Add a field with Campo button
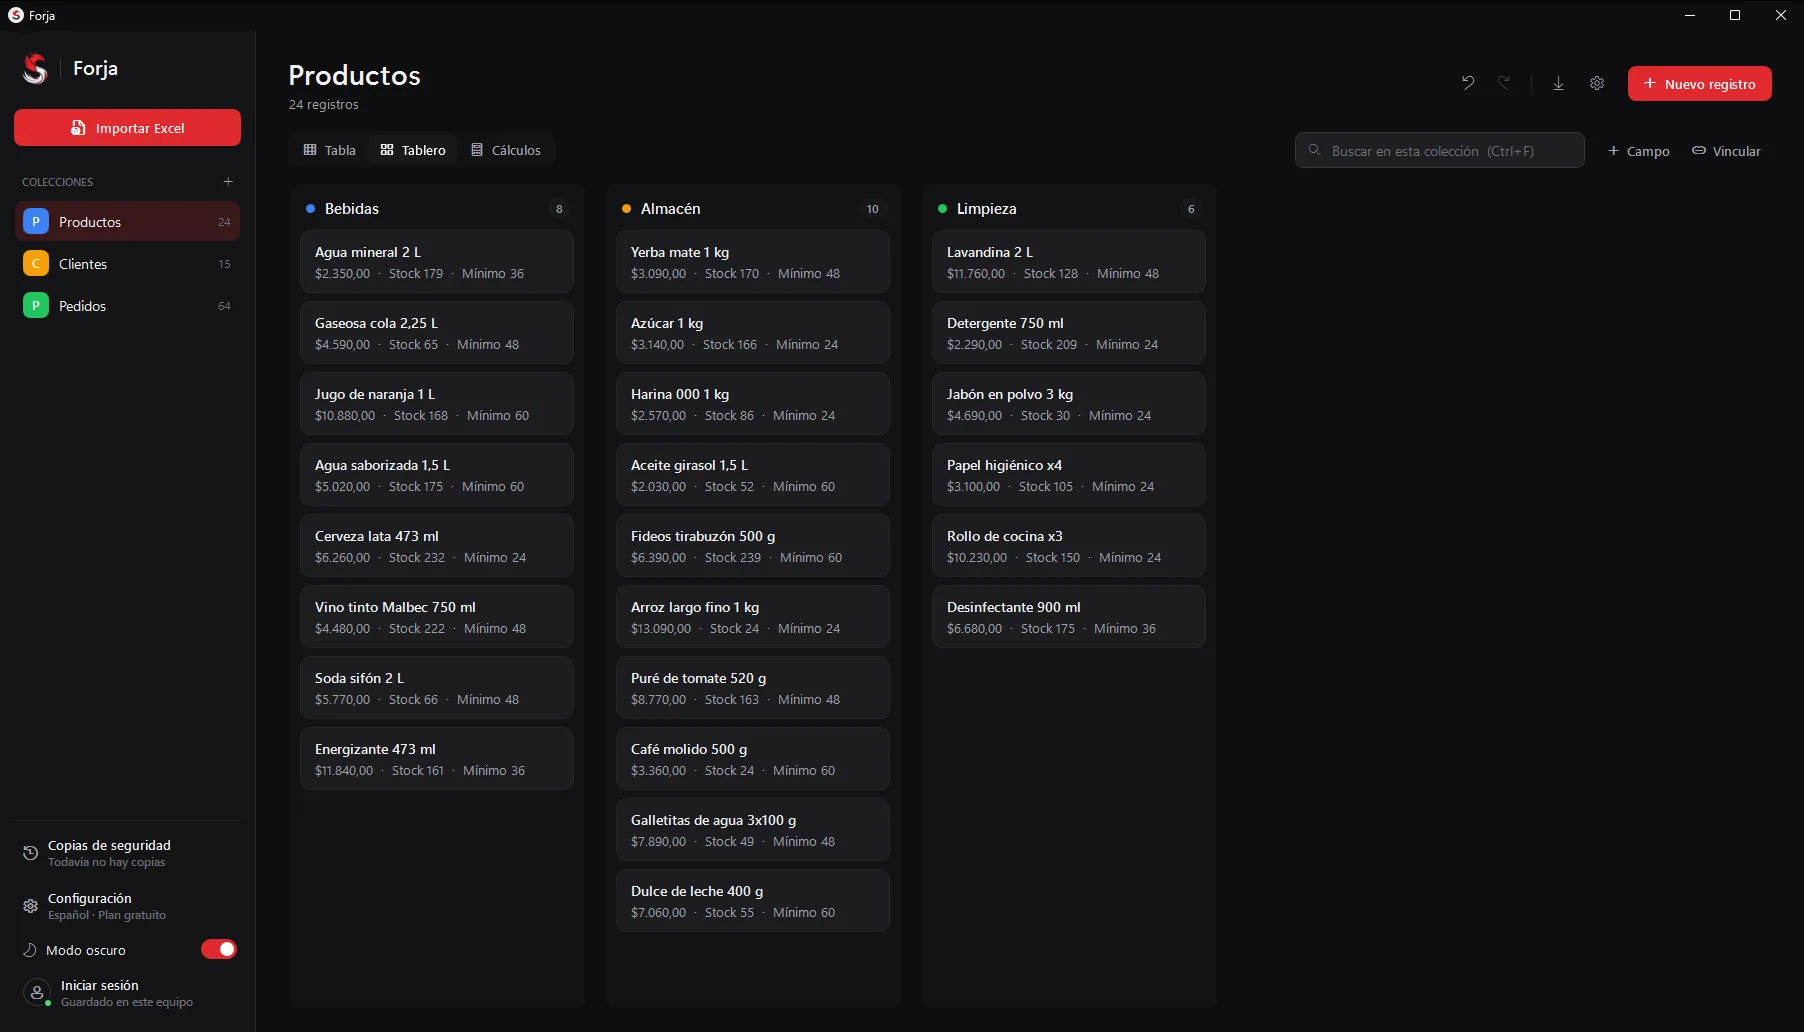This screenshot has width=1804, height=1032. (1638, 151)
